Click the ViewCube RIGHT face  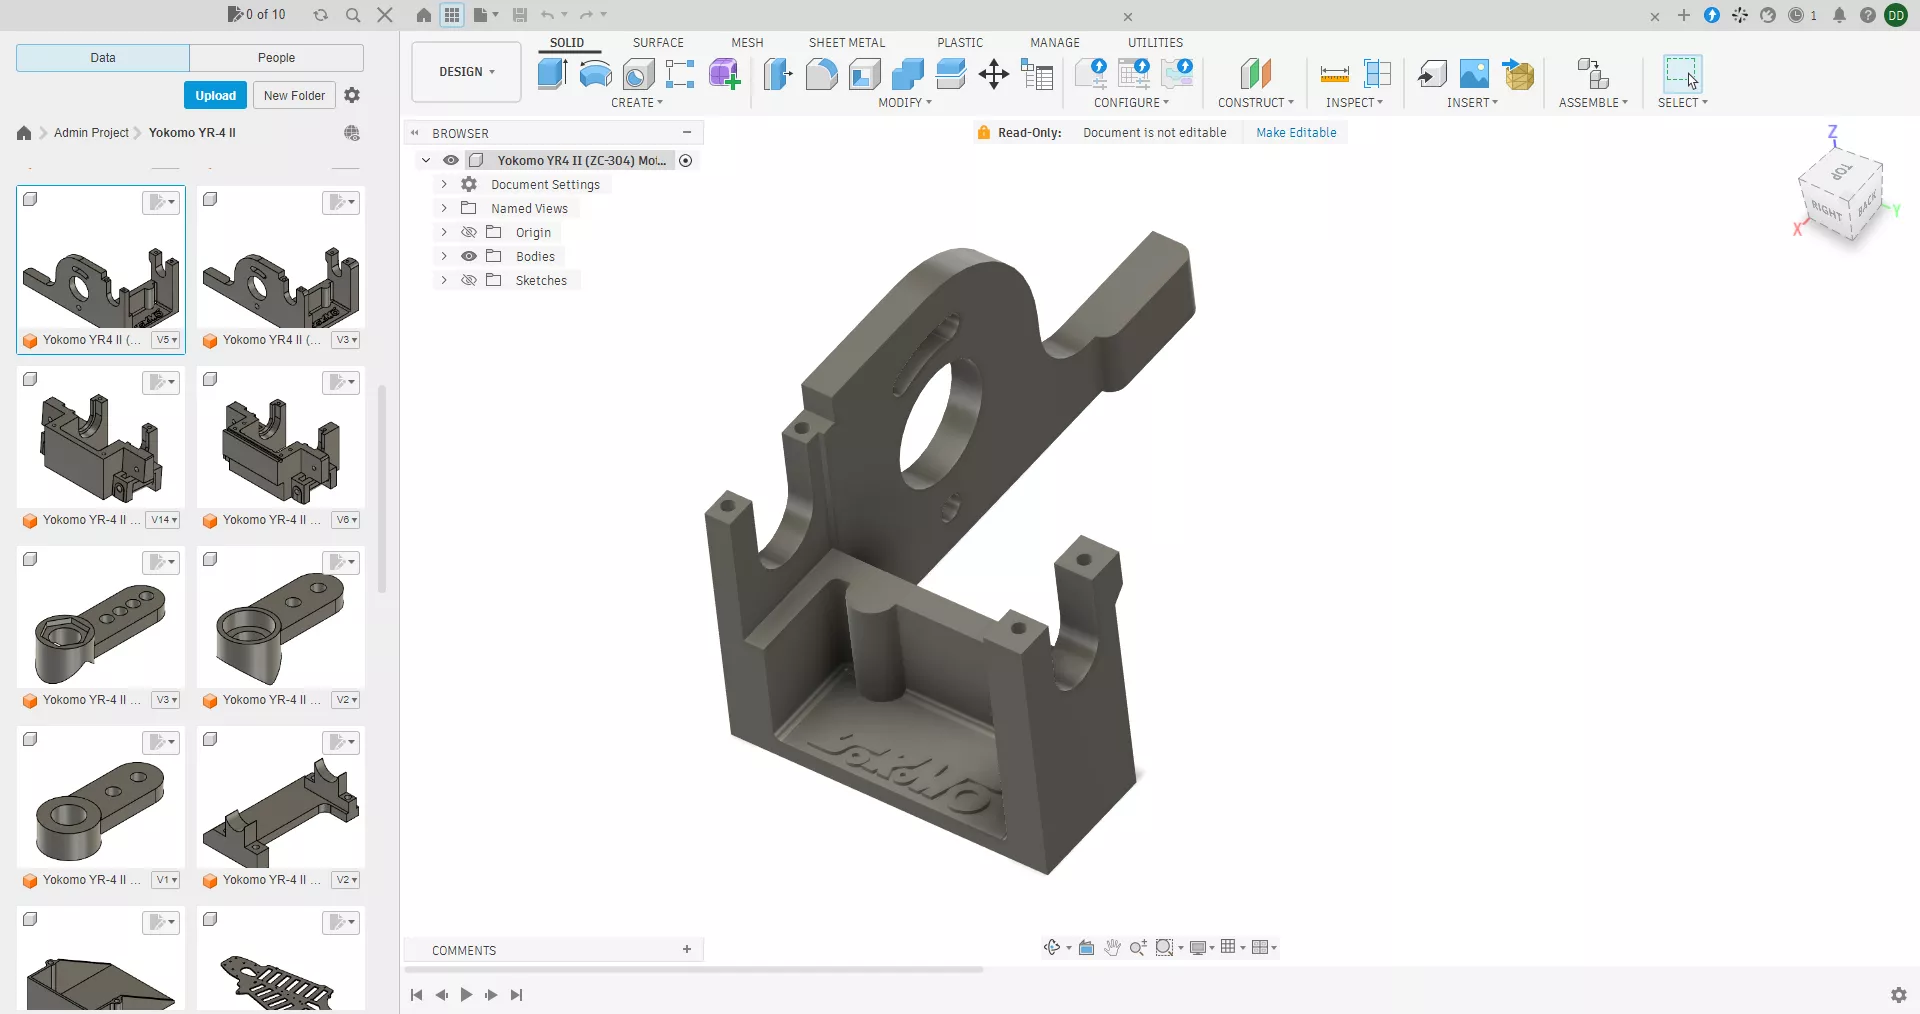point(1826,210)
